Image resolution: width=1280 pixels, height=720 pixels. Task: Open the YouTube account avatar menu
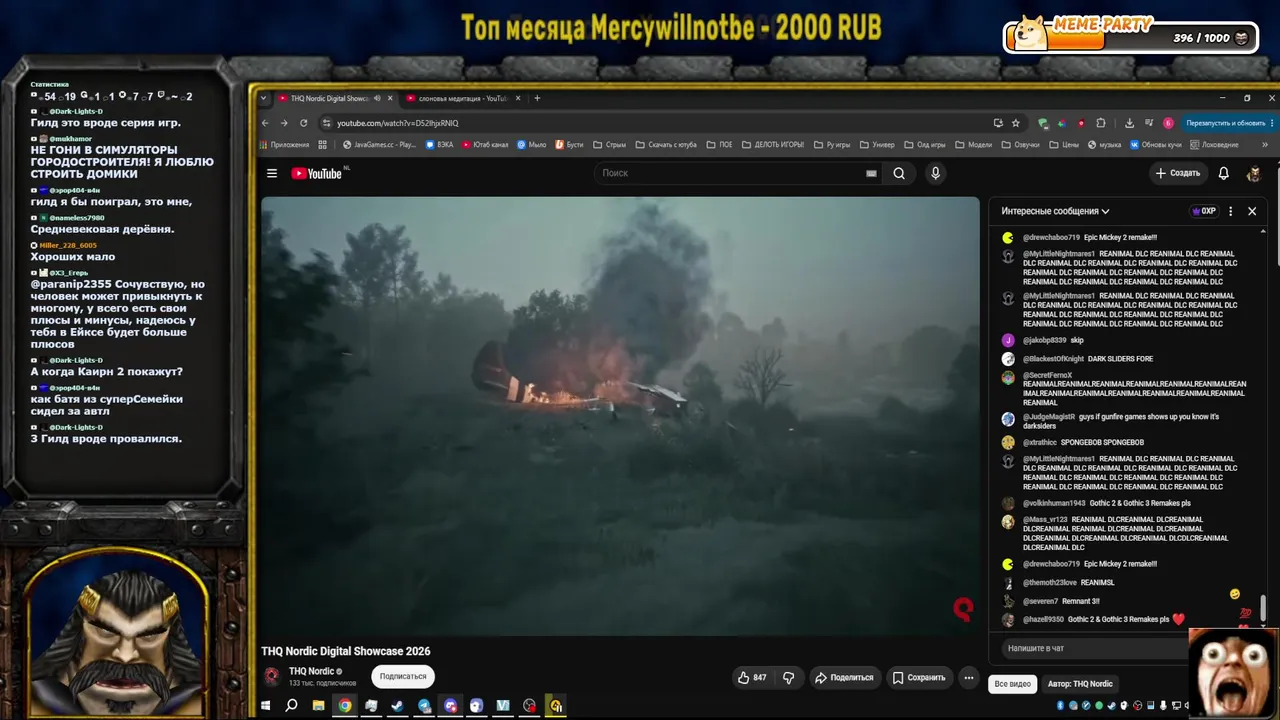point(1253,173)
